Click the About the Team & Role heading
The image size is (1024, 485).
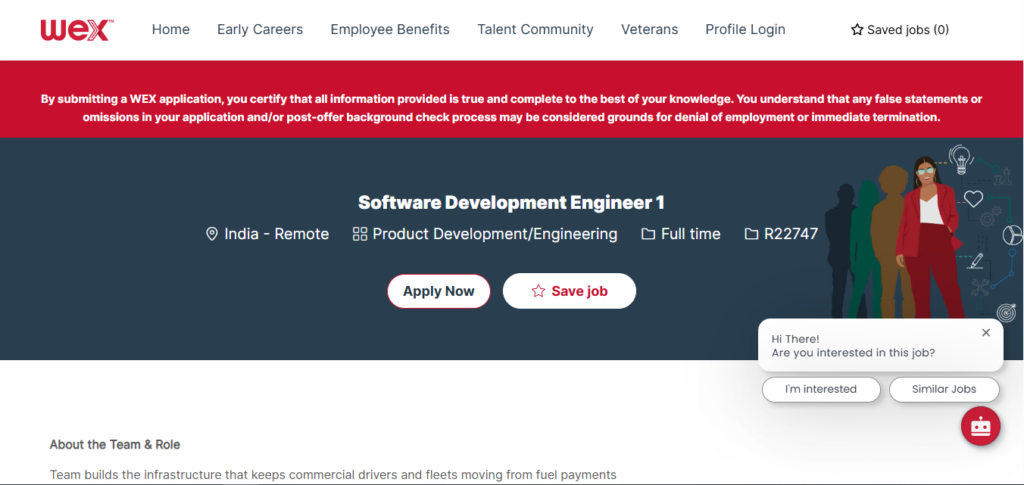click(x=115, y=445)
